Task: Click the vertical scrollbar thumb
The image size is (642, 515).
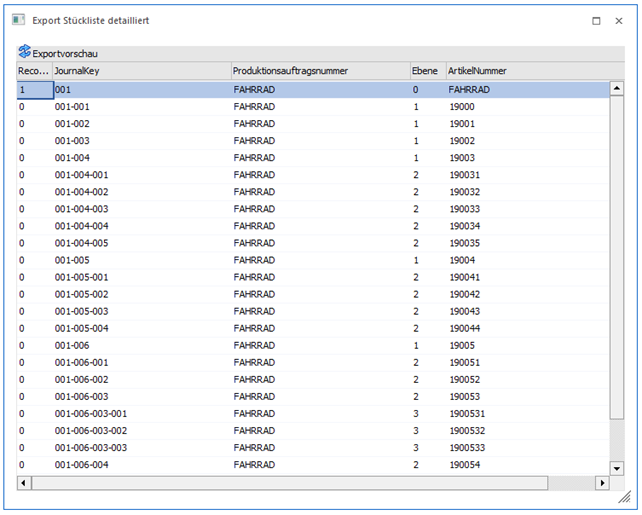Action: pyautogui.click(x=616, y=250)
